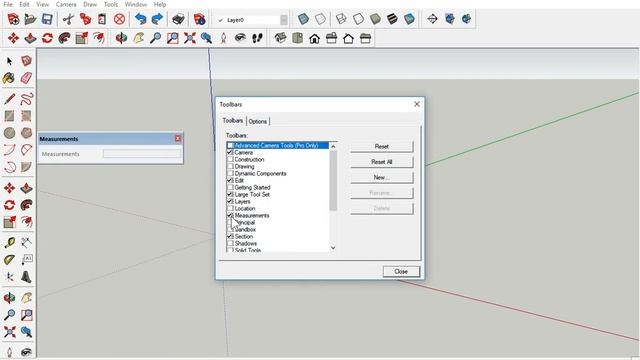Open the Layer0 layer dropdown

(x=284, y=20)
